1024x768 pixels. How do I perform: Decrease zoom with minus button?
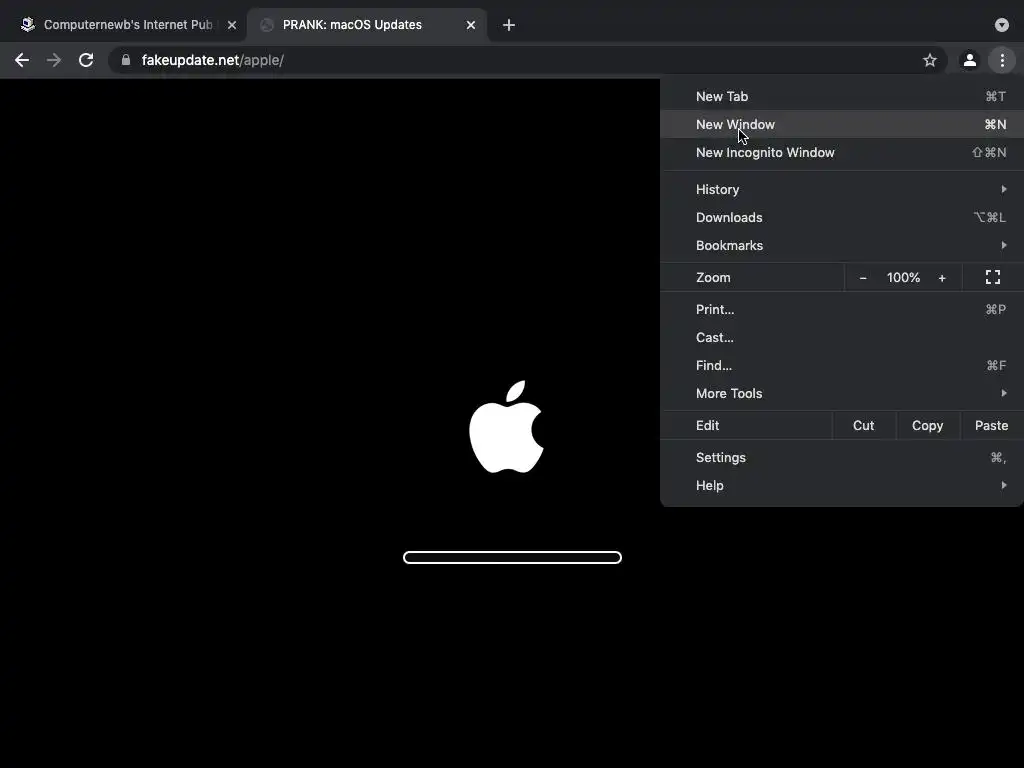click(863, 278)
